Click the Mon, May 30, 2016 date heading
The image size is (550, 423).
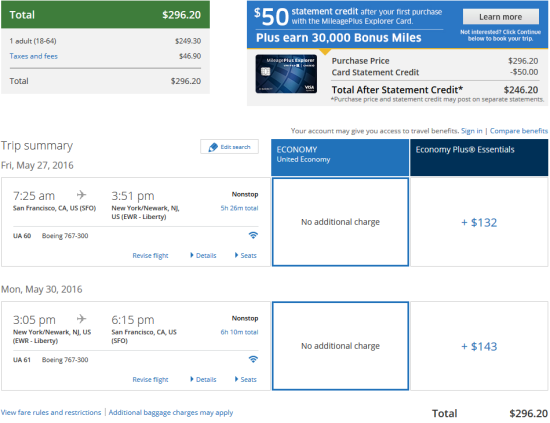click(x=41, y=289)
